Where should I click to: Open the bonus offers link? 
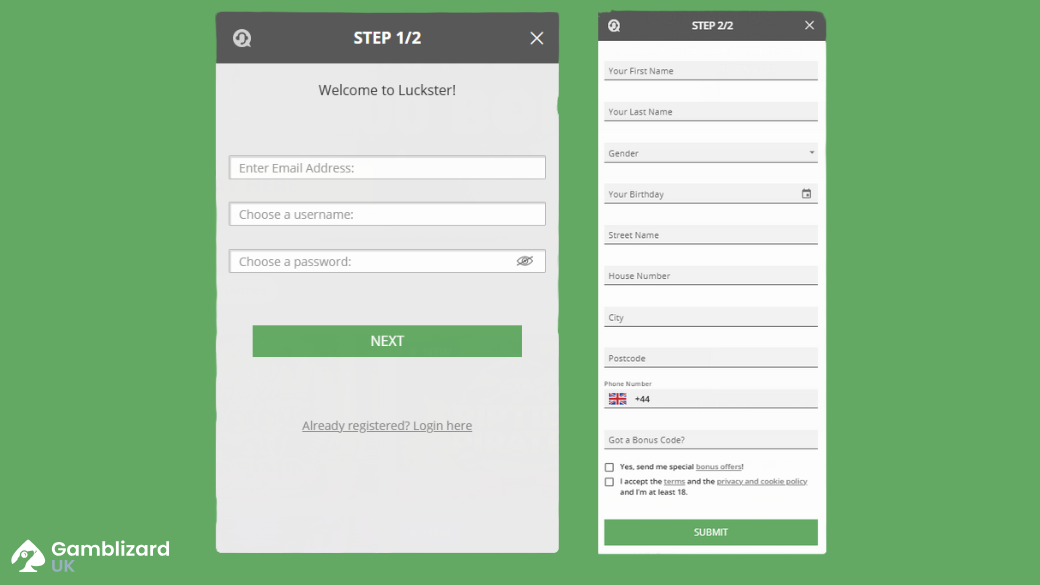(x=718, y=467)
